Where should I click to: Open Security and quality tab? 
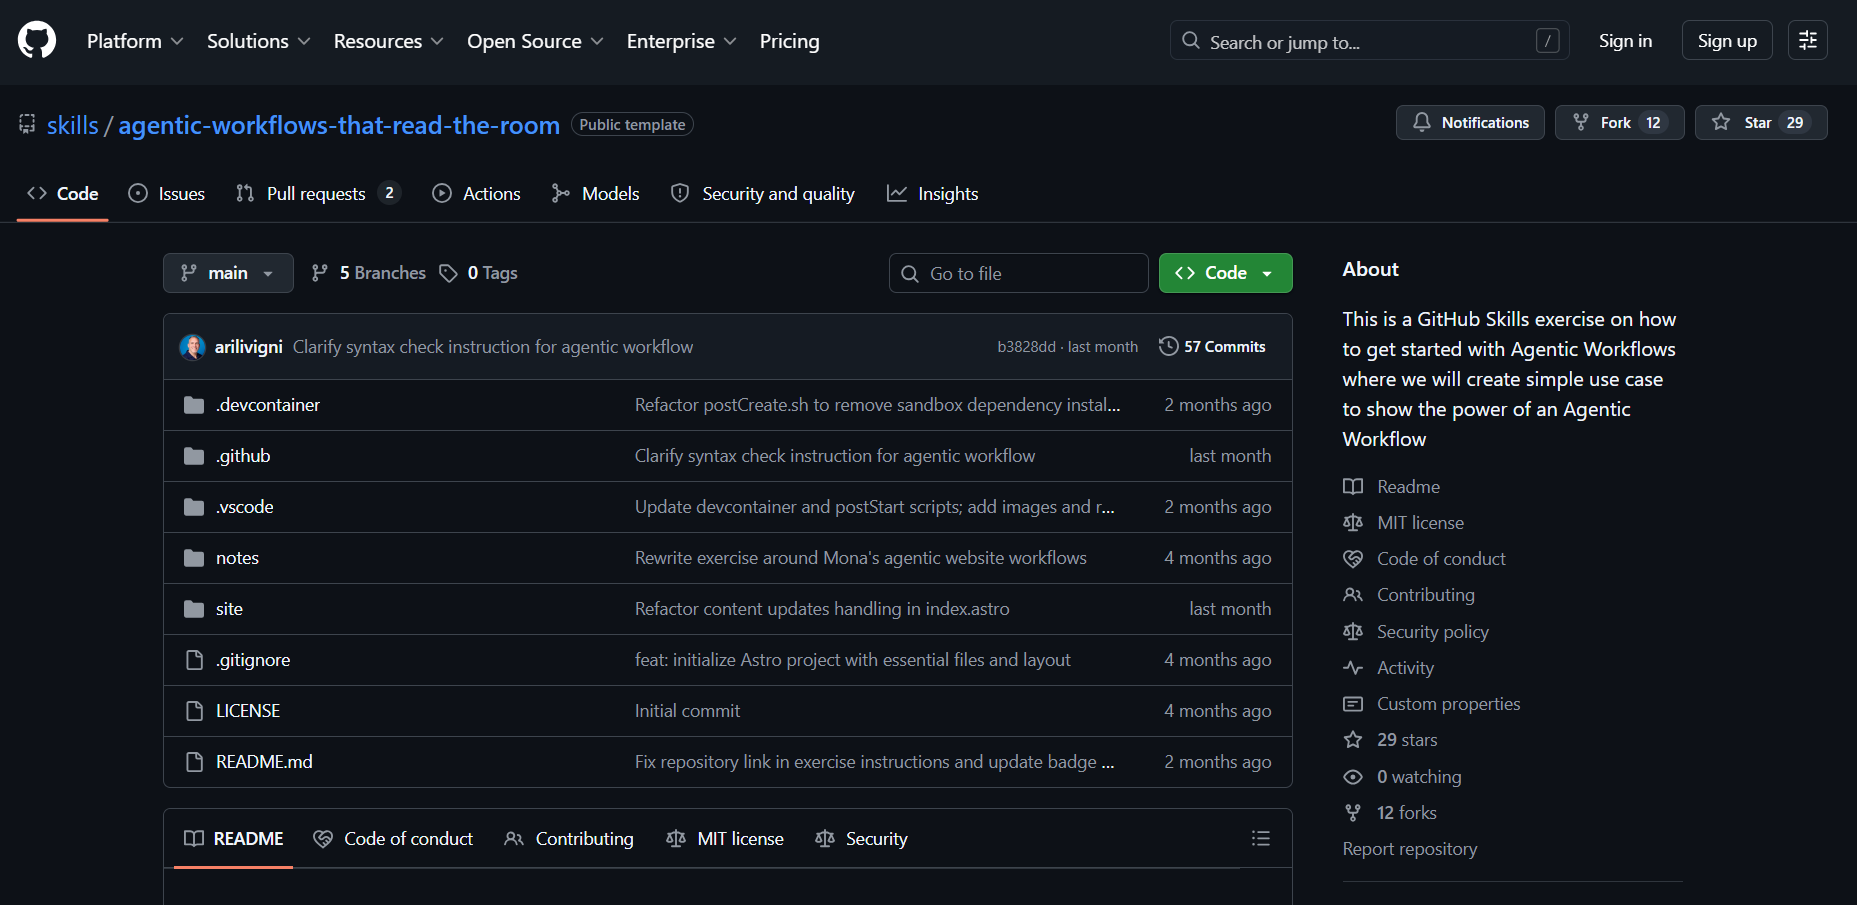pos(763,194)
